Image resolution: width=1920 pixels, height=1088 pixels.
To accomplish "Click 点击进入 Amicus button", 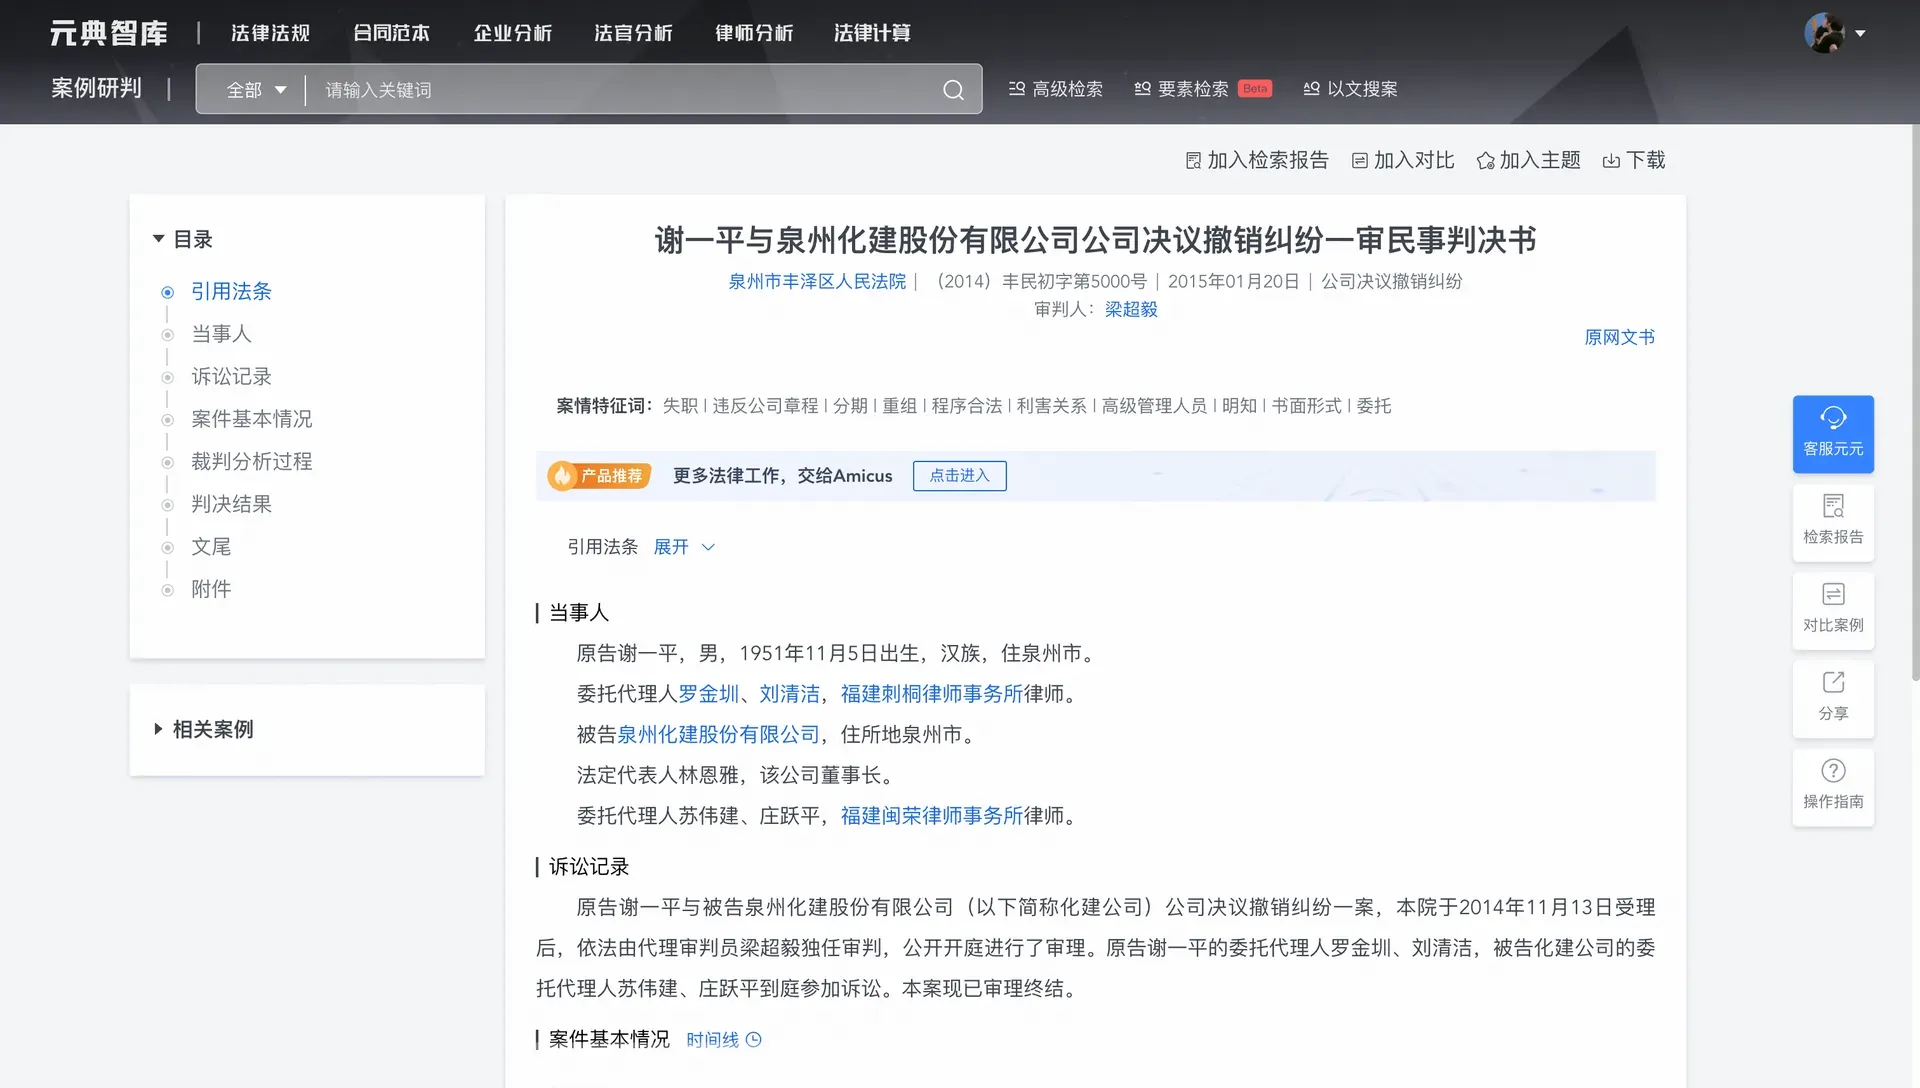I will coord(959,476).
